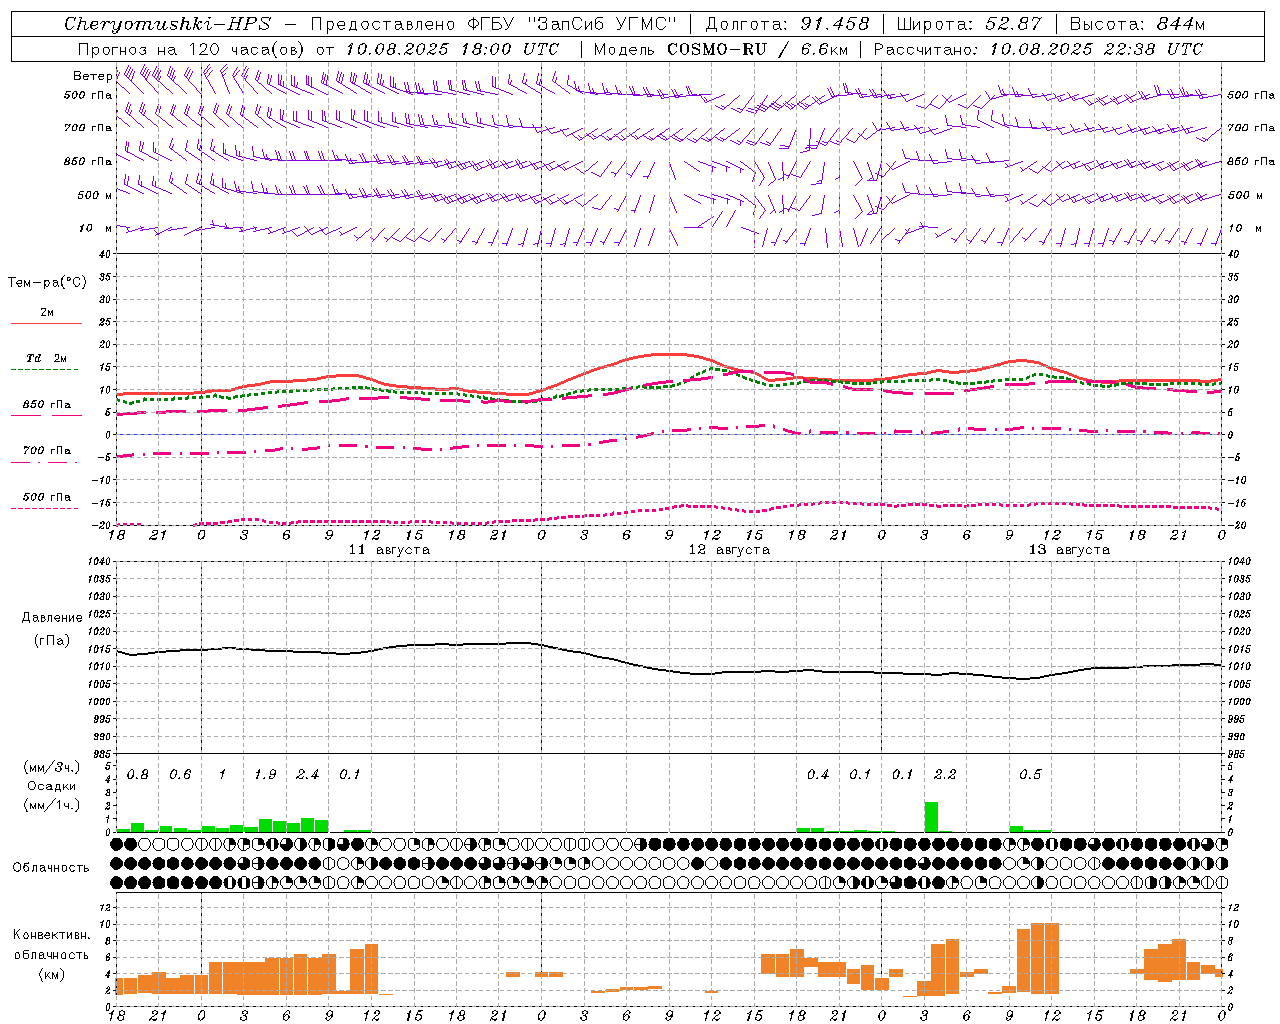The width and height of the screenshot is (1280, 1024).
Task: Click the 'Давление' pressure panel label
Action: click(x=52, y=618)
